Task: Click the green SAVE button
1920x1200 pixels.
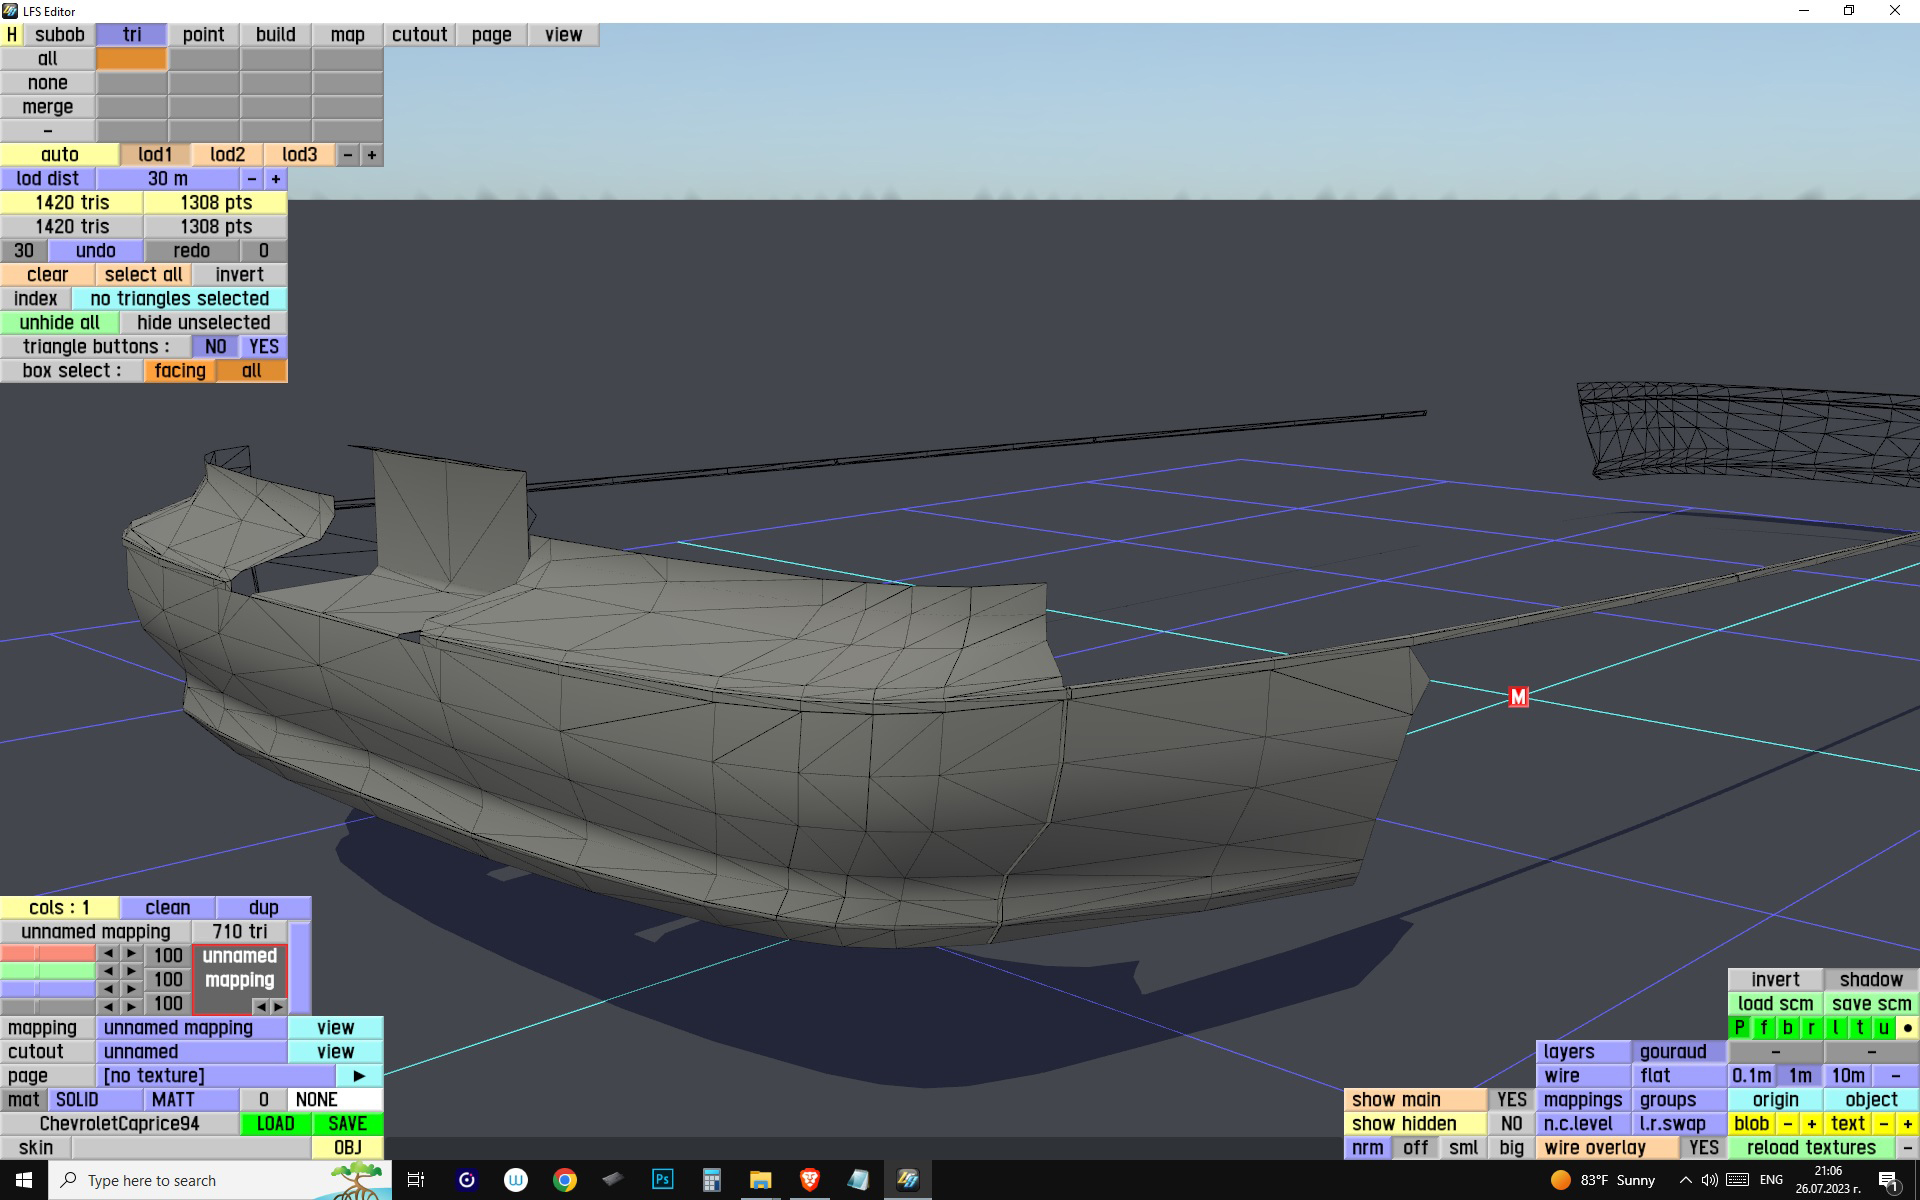Action: (x=347, y=1124)
